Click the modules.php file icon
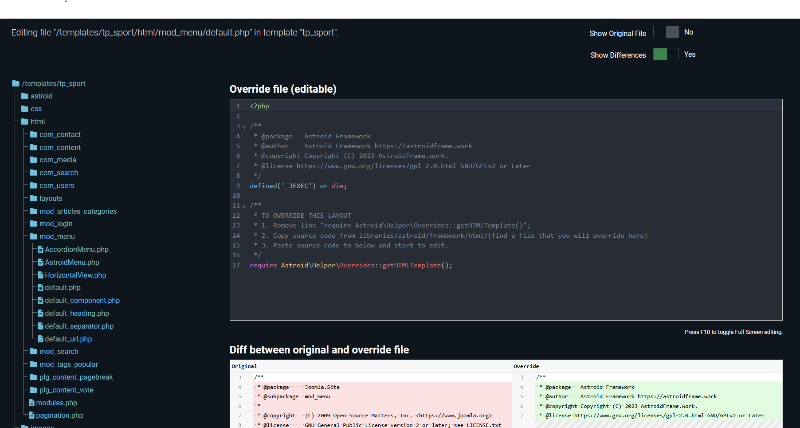This screenshot has width=800, height=428. (x=33, y=402)
